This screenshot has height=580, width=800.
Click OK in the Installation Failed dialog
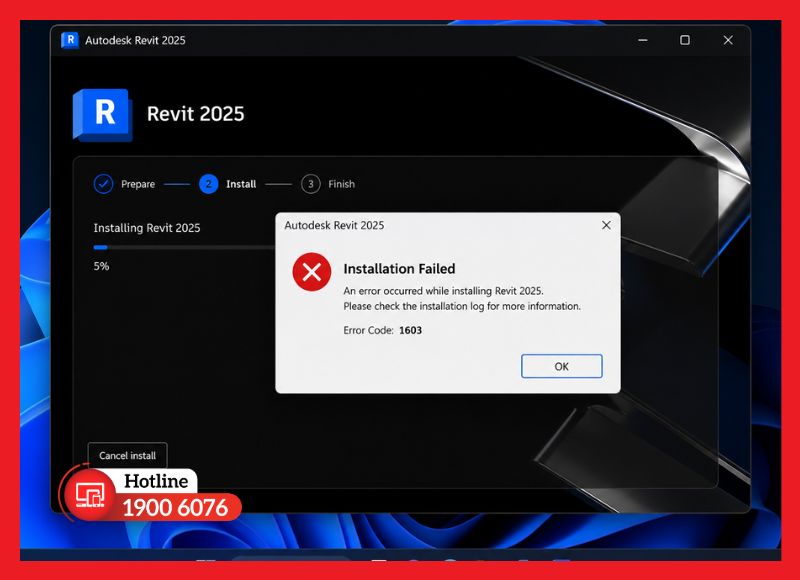tap(562, 366)
